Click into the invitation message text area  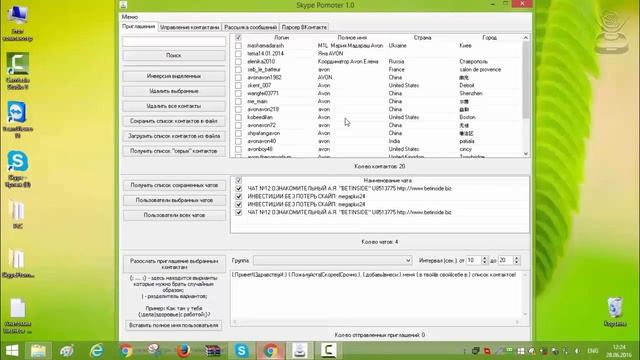click(376, 295)
